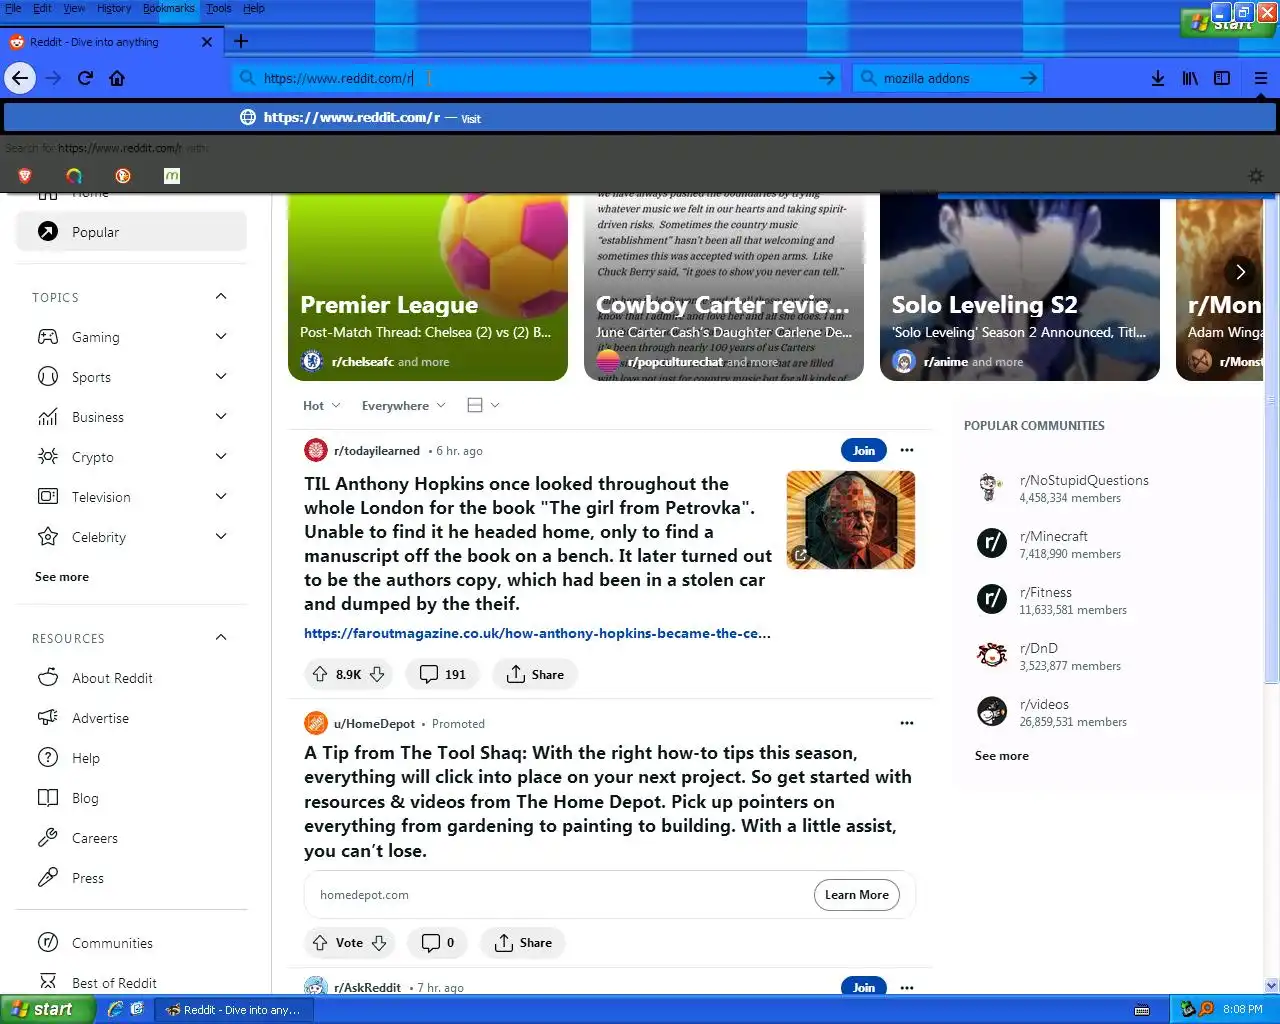The width and height of the screenshot is (1280, 1024).
Task: Open the Premier League trending card
Action: [428, 287]
